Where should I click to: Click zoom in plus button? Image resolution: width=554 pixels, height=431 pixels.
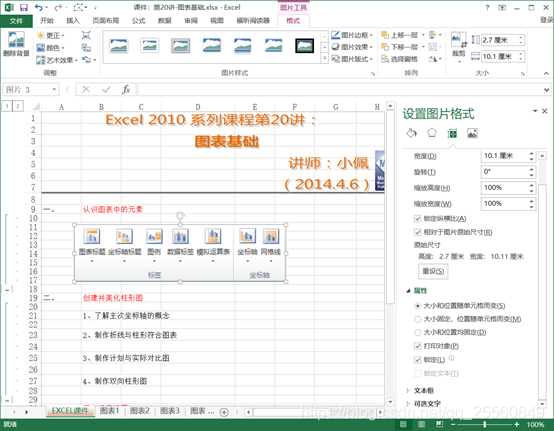pyautogui.click(x=517, y=424)
